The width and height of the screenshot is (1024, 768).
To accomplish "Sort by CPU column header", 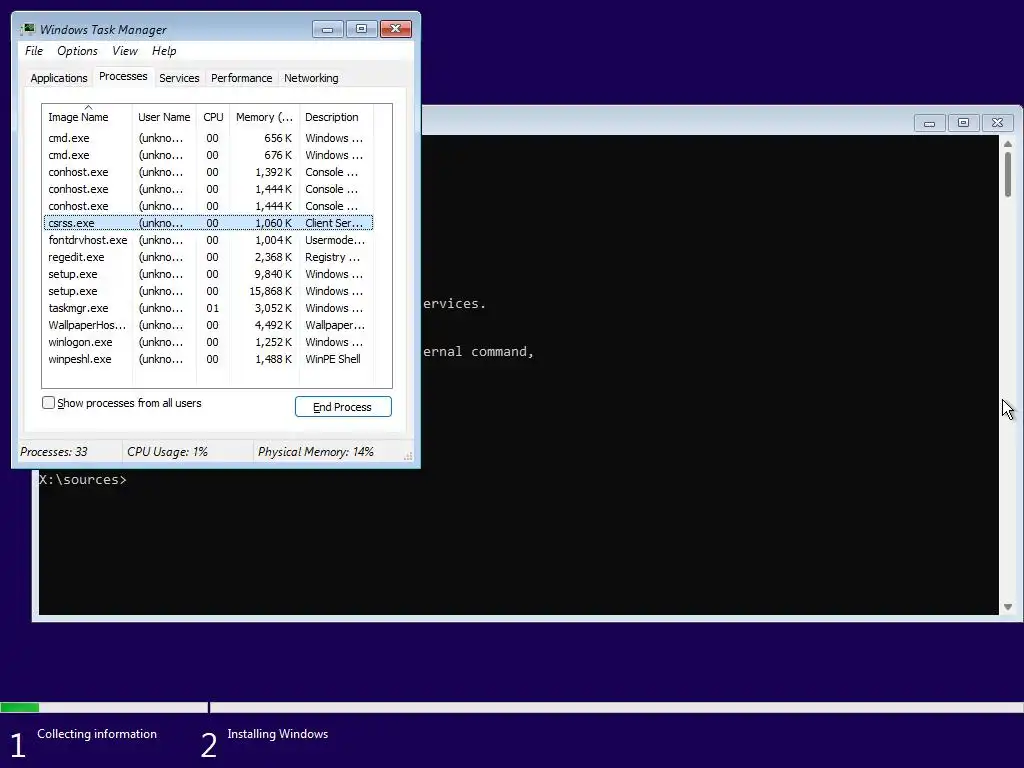I will point(213,117).
